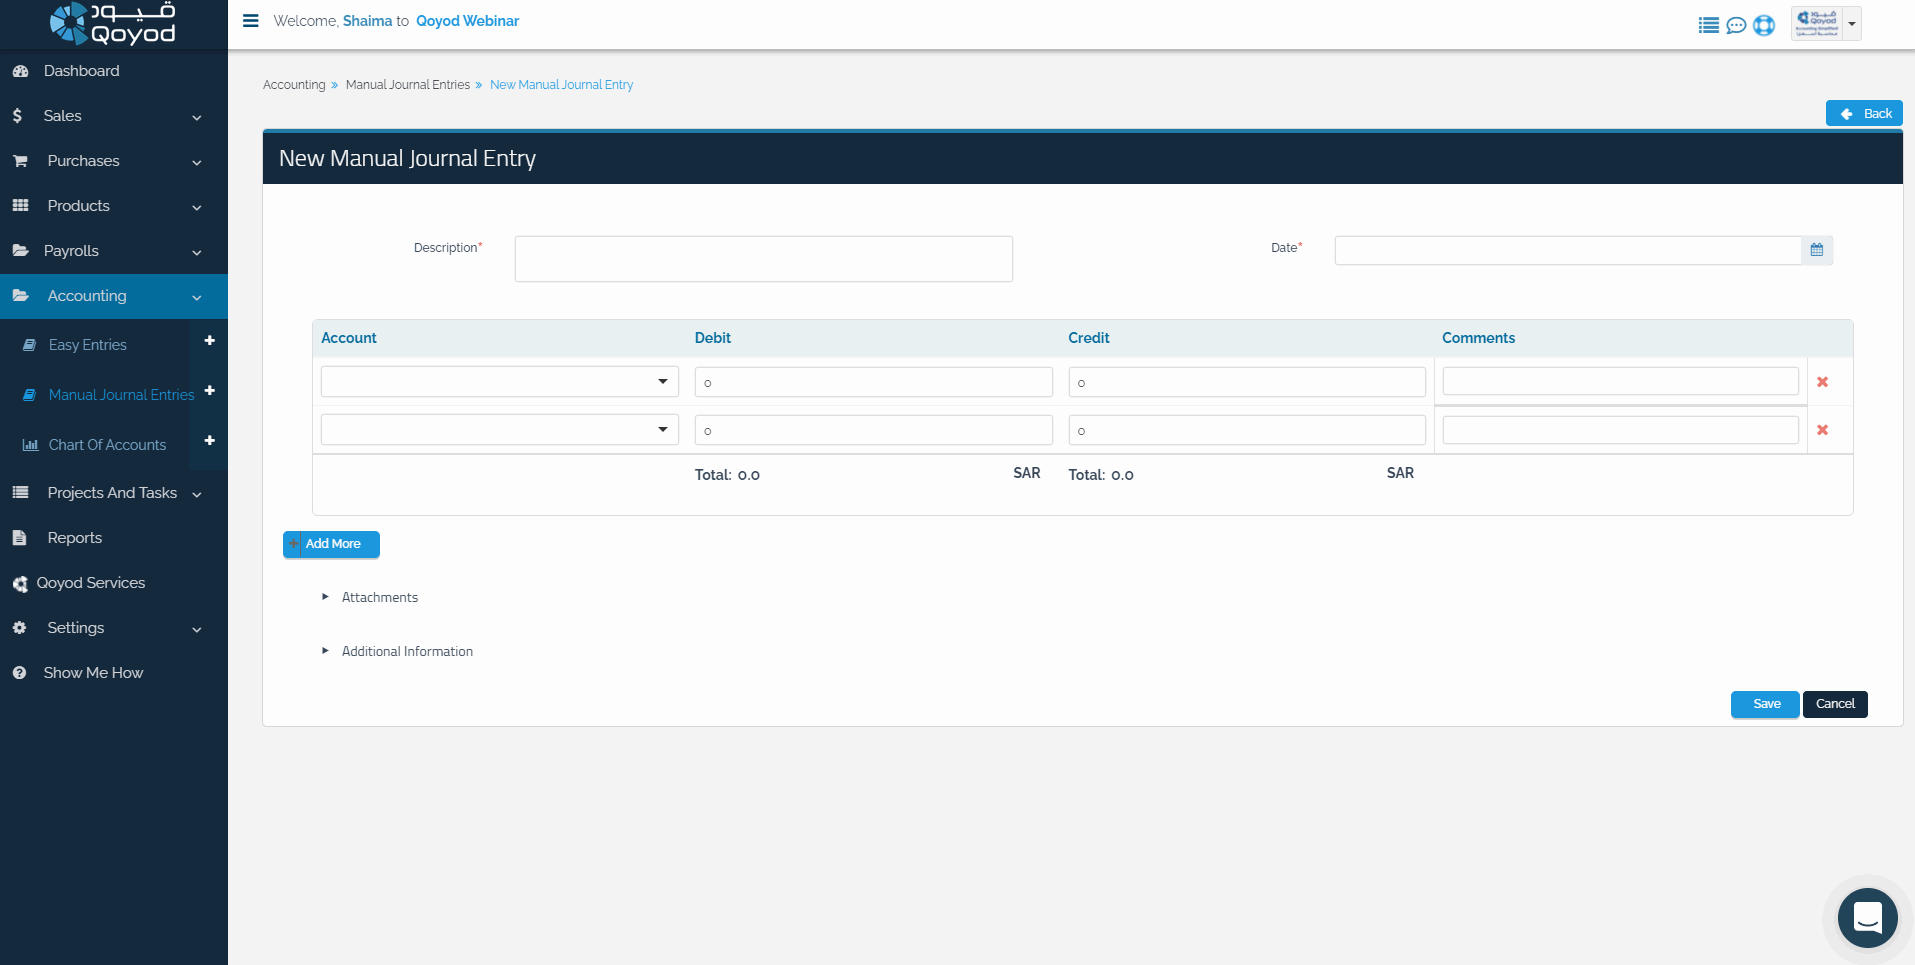The width and height of the screenshot is (1915, 965).
Task: Open the second row Account dropdown
Action: tap(499, 430)
